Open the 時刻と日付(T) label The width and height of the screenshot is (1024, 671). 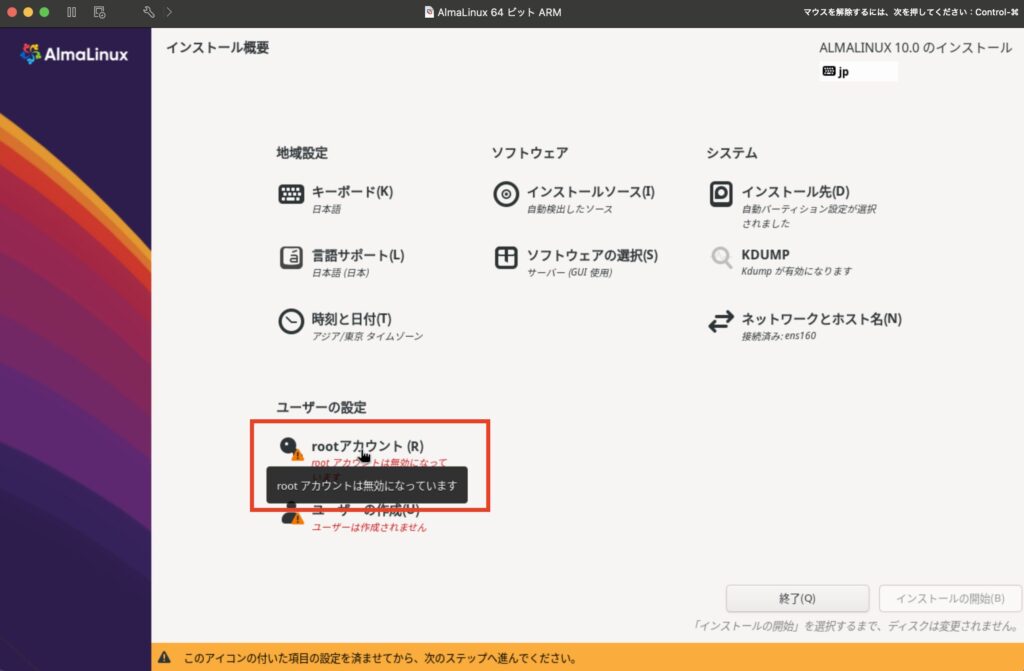(x=351, y=319)
